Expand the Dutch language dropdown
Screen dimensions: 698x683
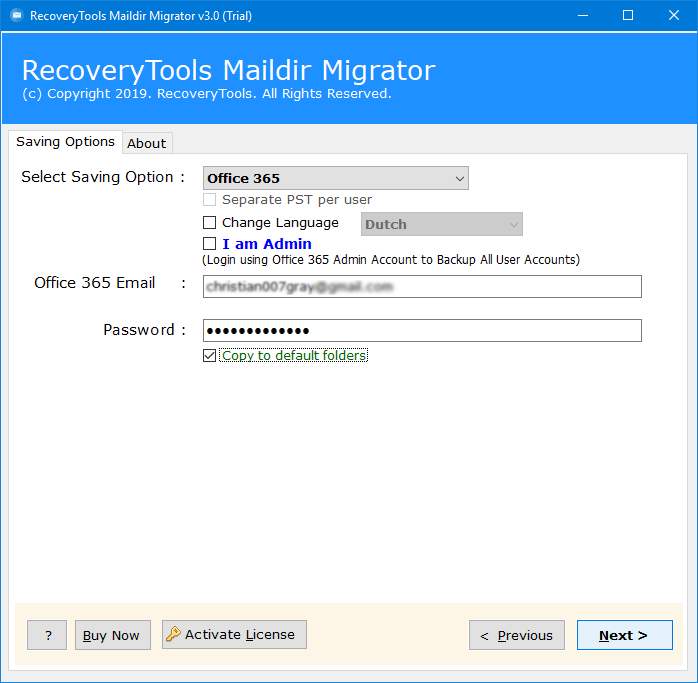(442, 224)
